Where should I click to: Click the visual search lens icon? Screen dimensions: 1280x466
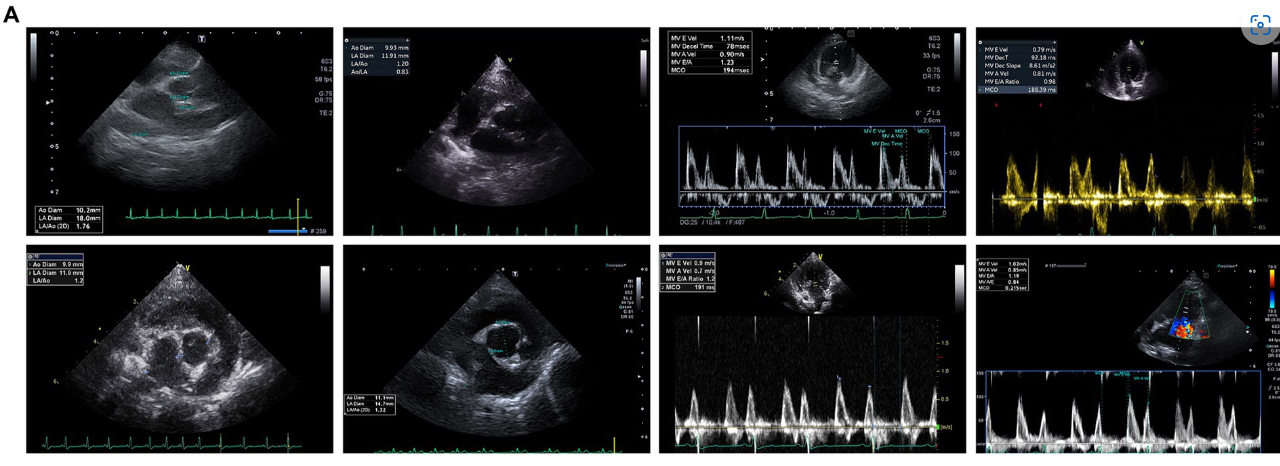1260,25
